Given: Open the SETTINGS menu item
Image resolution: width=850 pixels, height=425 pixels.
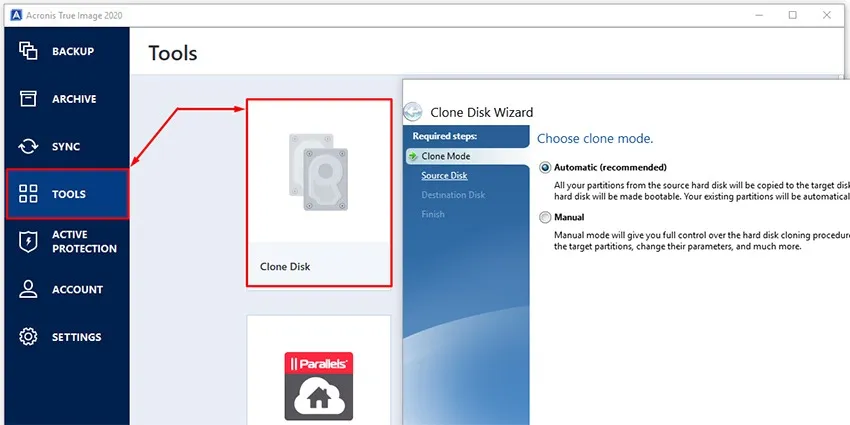Looking at the screenshot, I should (x=76, y=337).
